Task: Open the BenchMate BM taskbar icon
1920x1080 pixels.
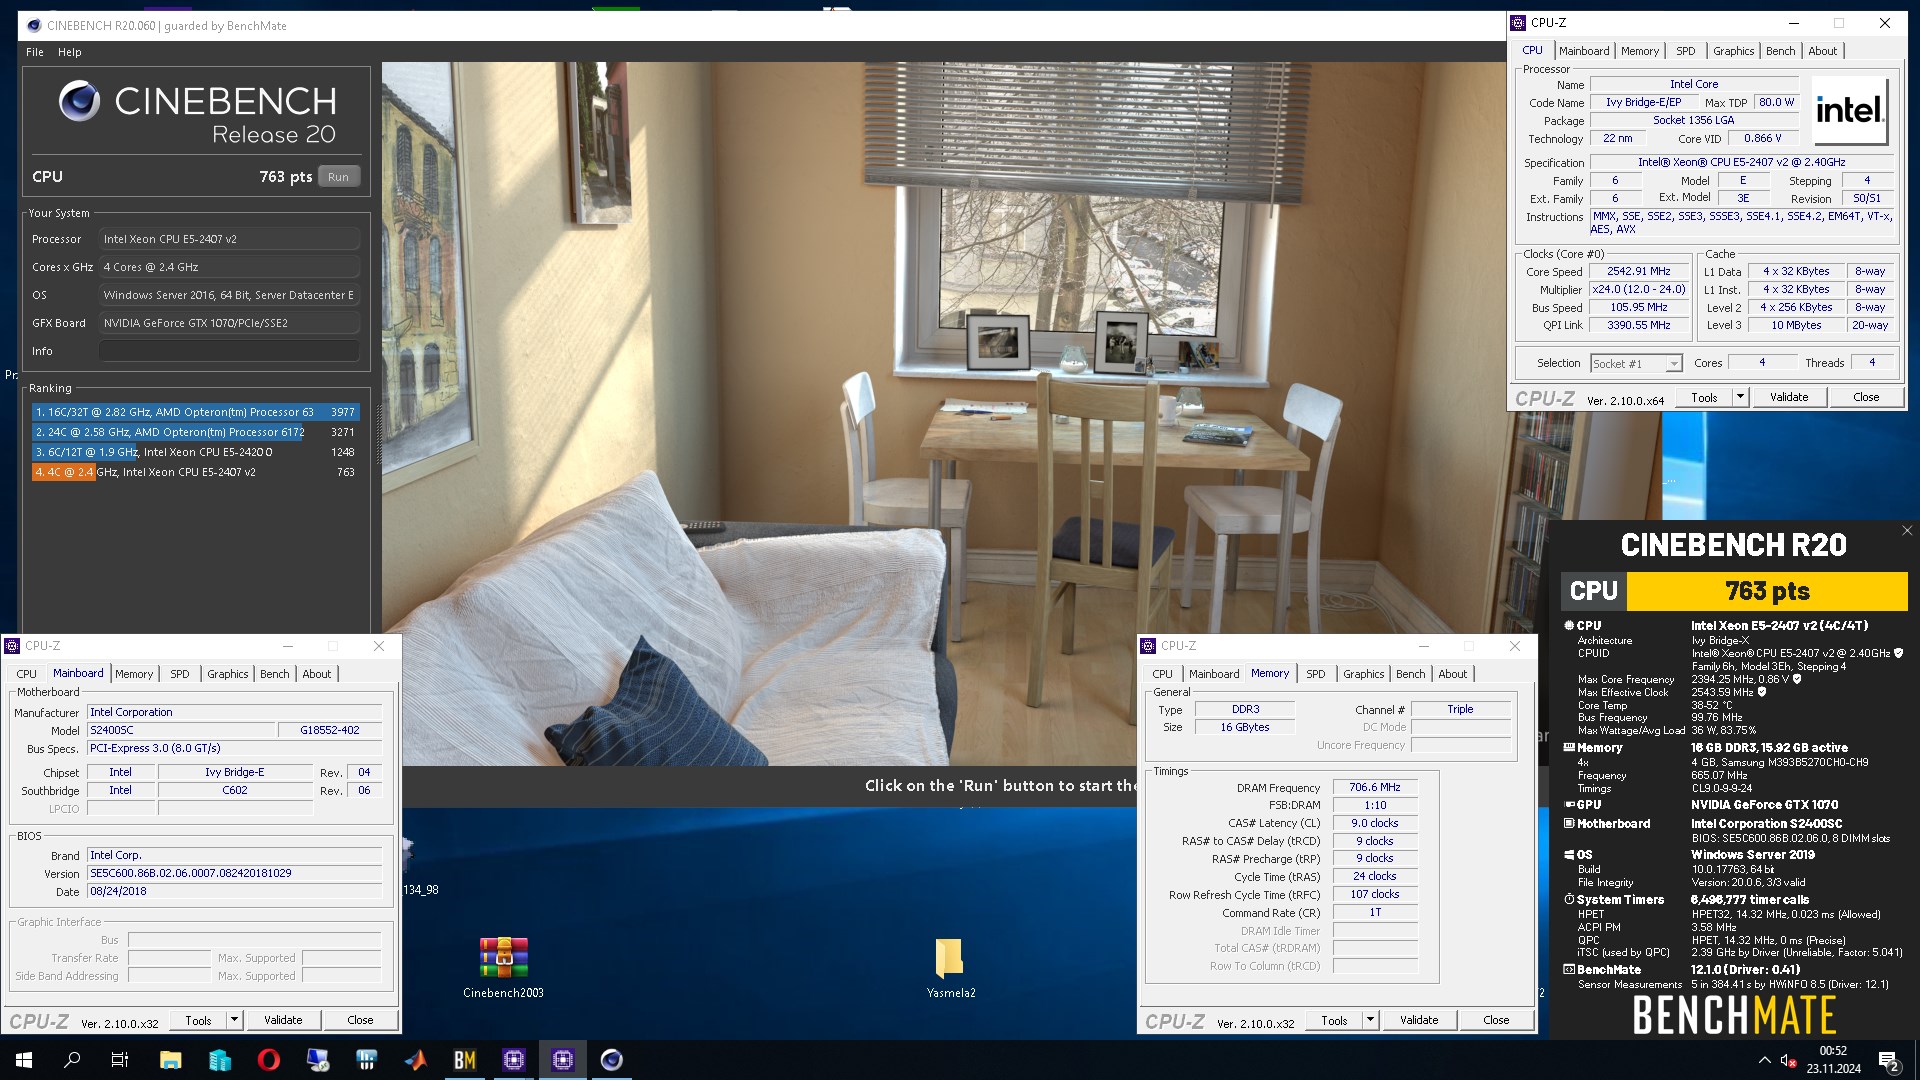Action: (x=465, y=1060)
